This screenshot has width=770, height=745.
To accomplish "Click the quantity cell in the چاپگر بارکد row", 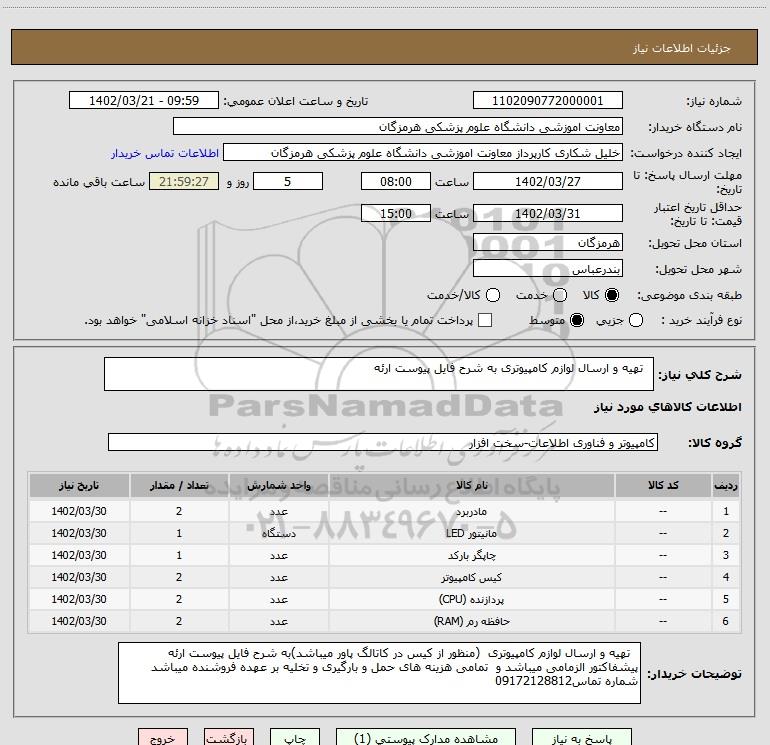I will tap(179, 555).
